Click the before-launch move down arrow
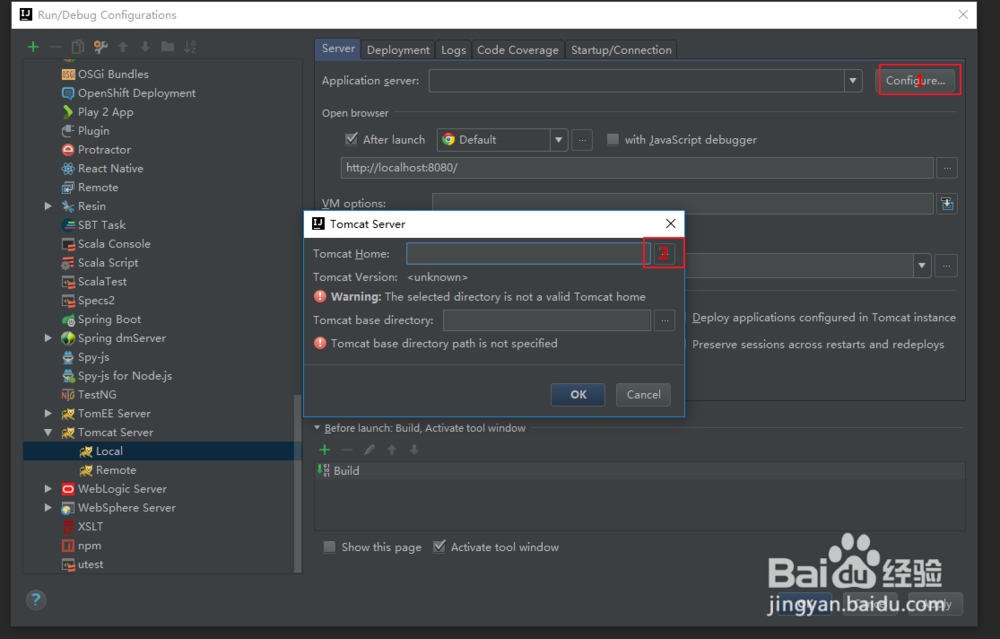 pyautogui.click(x=415, y=450)
